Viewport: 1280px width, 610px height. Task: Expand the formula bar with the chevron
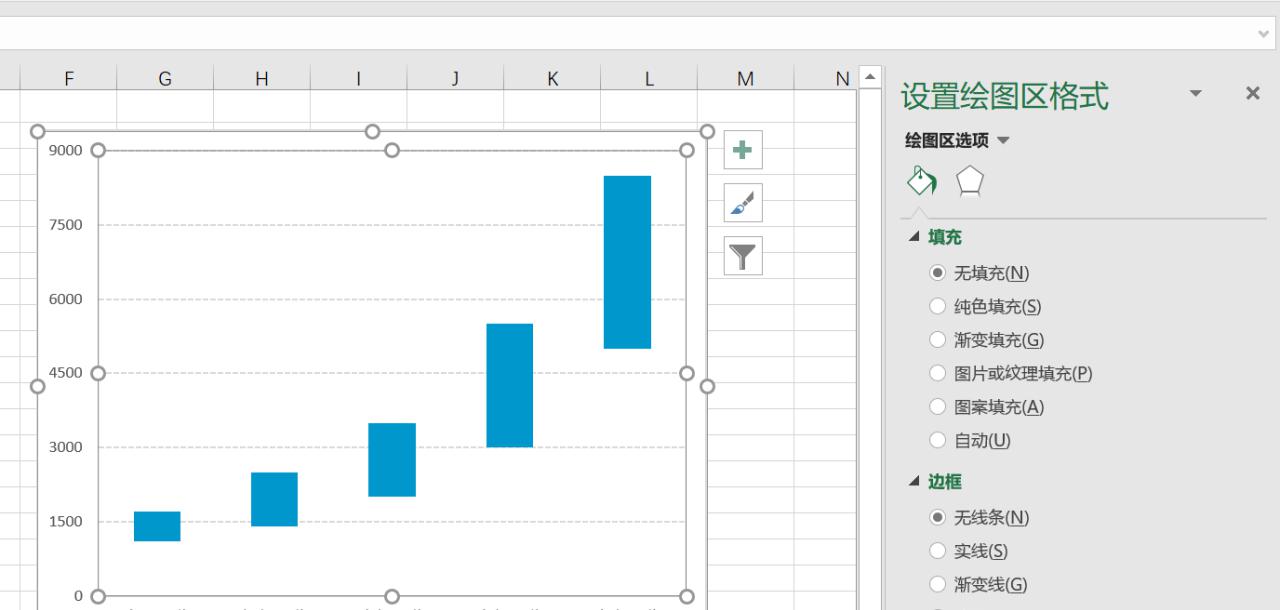tap(1264, 33)
